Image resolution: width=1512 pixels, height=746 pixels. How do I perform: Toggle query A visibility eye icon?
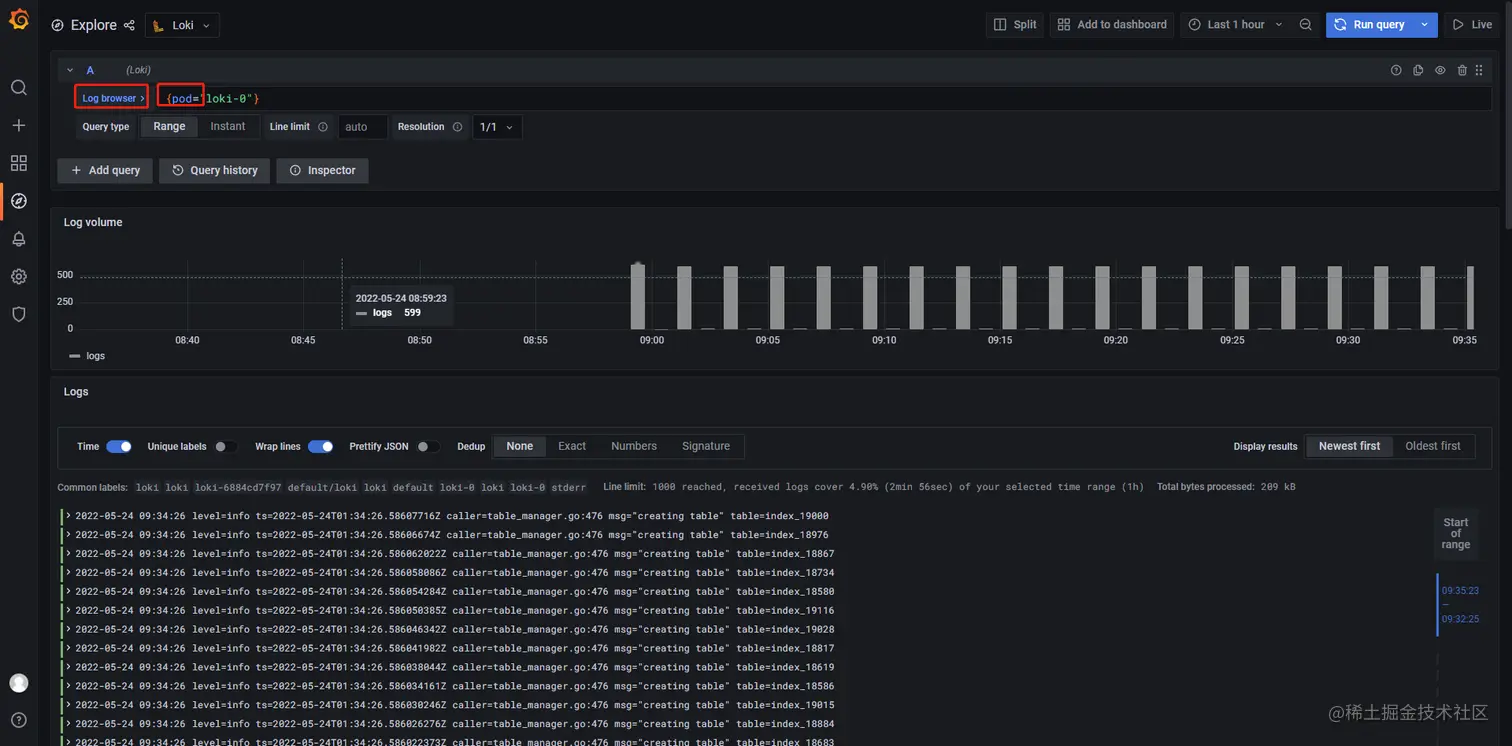point(1441,70)
